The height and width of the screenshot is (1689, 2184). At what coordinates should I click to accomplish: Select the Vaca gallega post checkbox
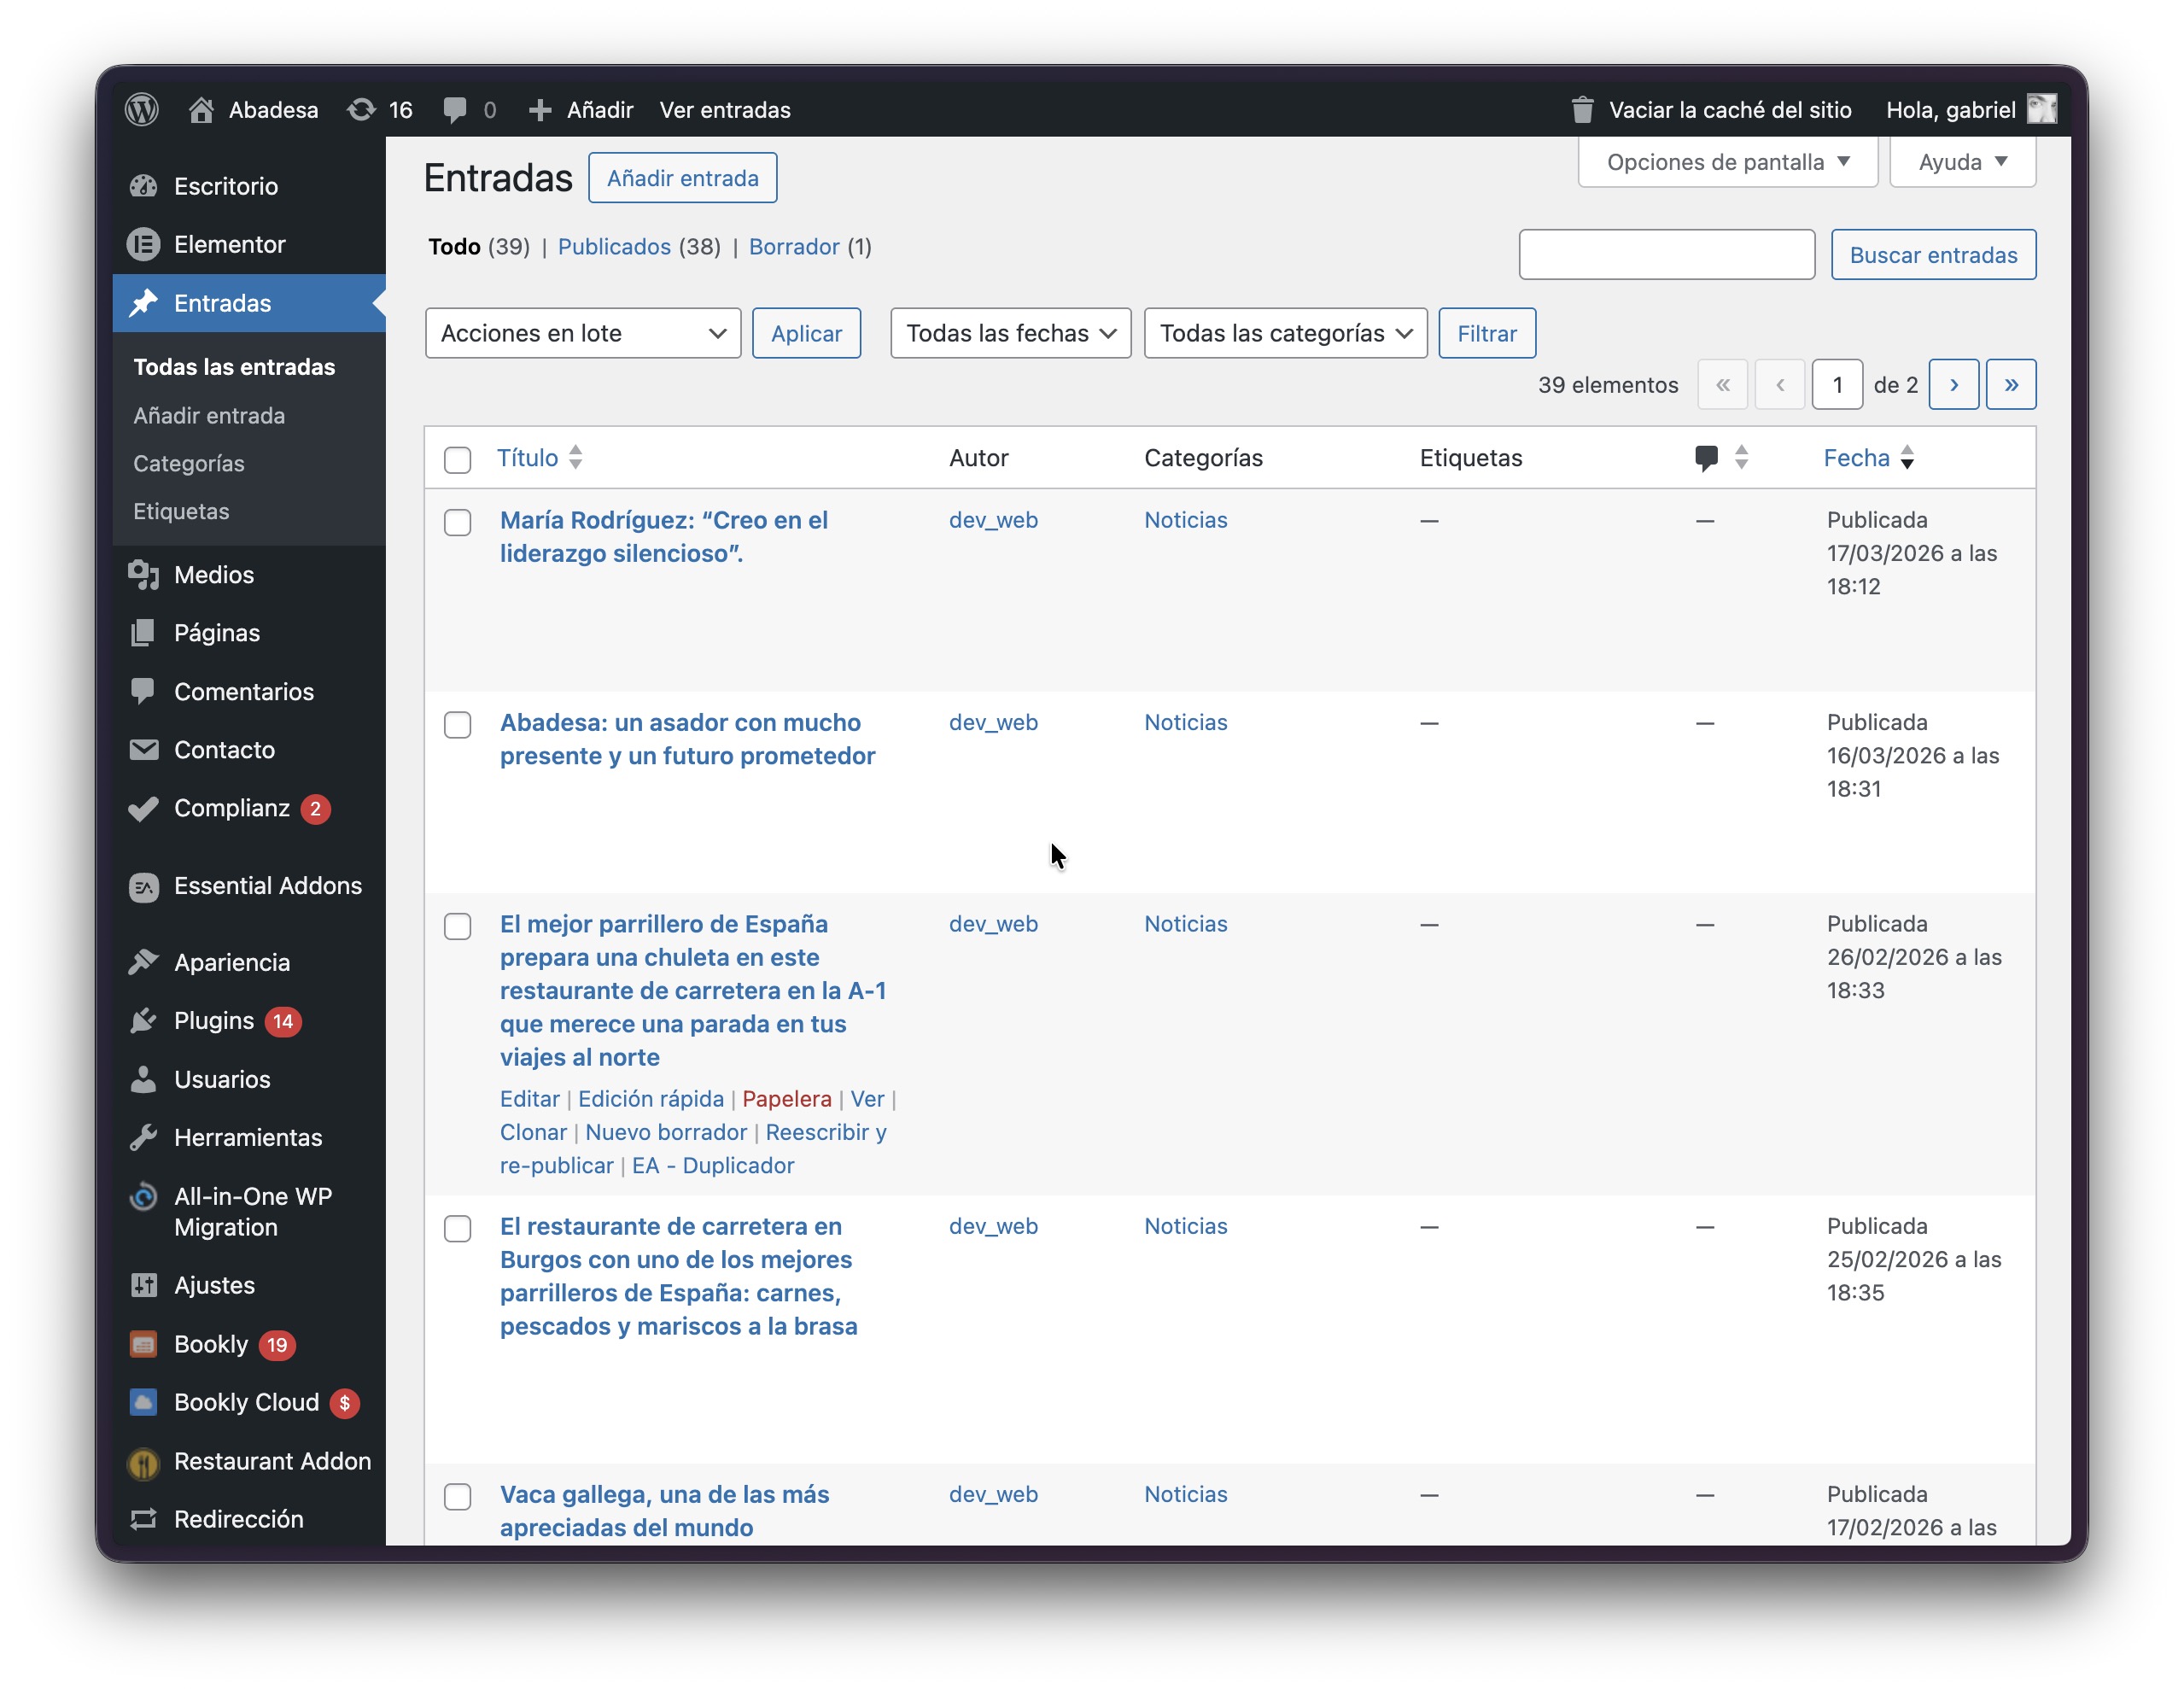pos(458,1496)
